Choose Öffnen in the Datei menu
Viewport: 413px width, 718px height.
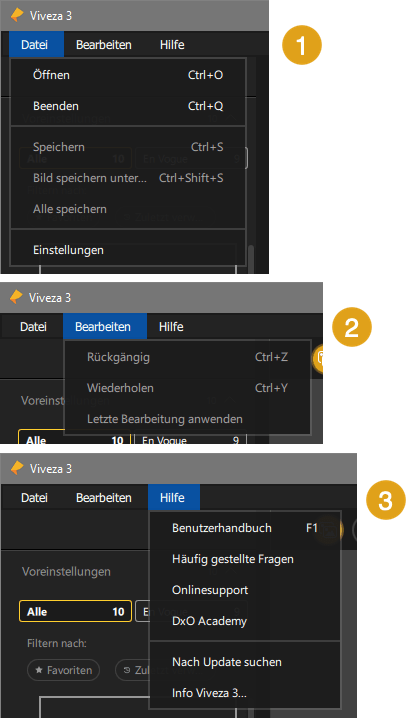(x=128, y=75)
